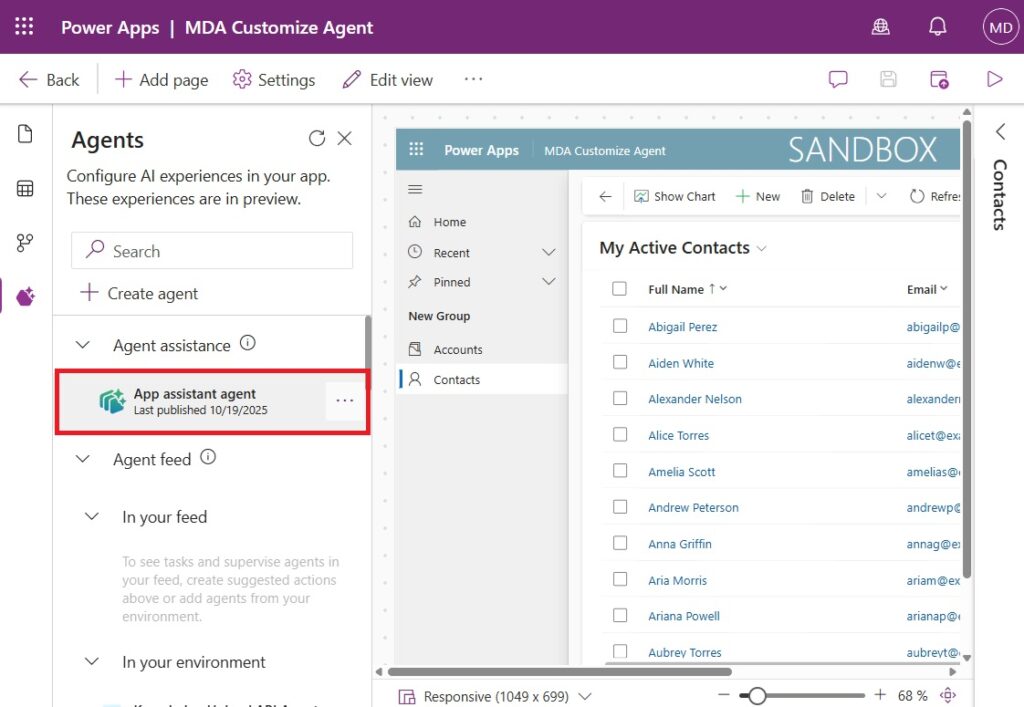The width and height of the screenshot is (1024, 707).
Task: Select Contacts in the app navigation
Action: click(x=456, y=380)
